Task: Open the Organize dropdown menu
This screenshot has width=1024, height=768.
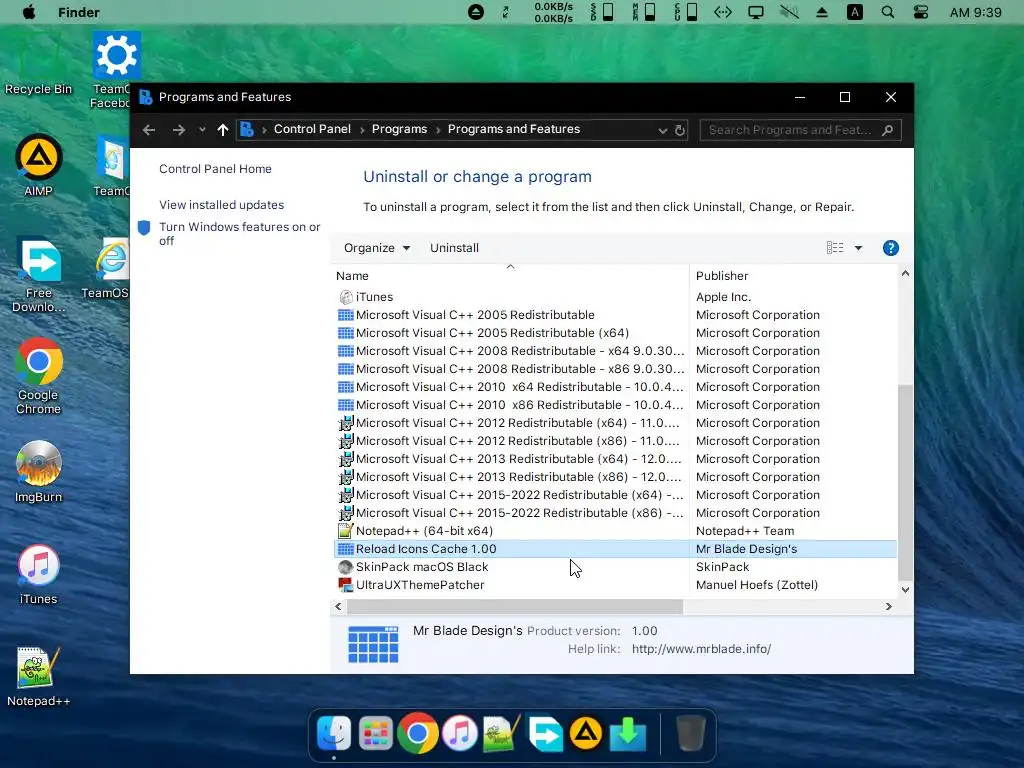Action: click(x=377, y=248)
